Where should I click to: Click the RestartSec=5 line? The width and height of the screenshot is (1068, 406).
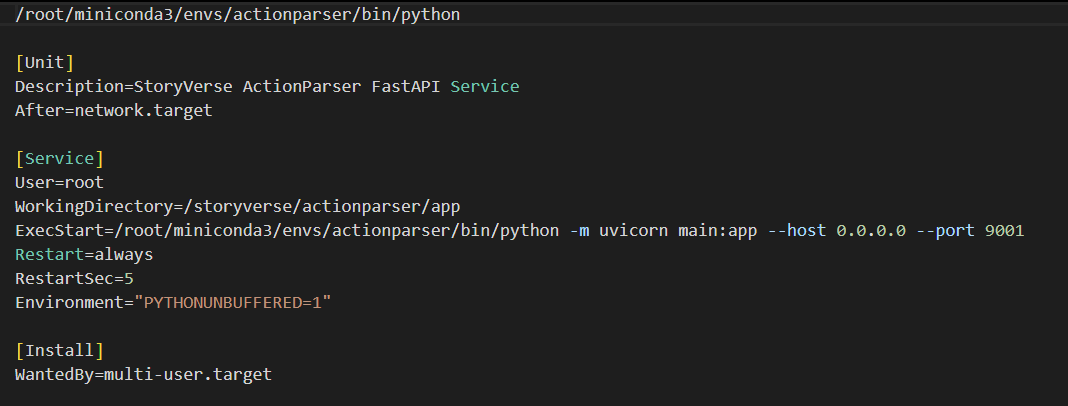coord(74,279)
